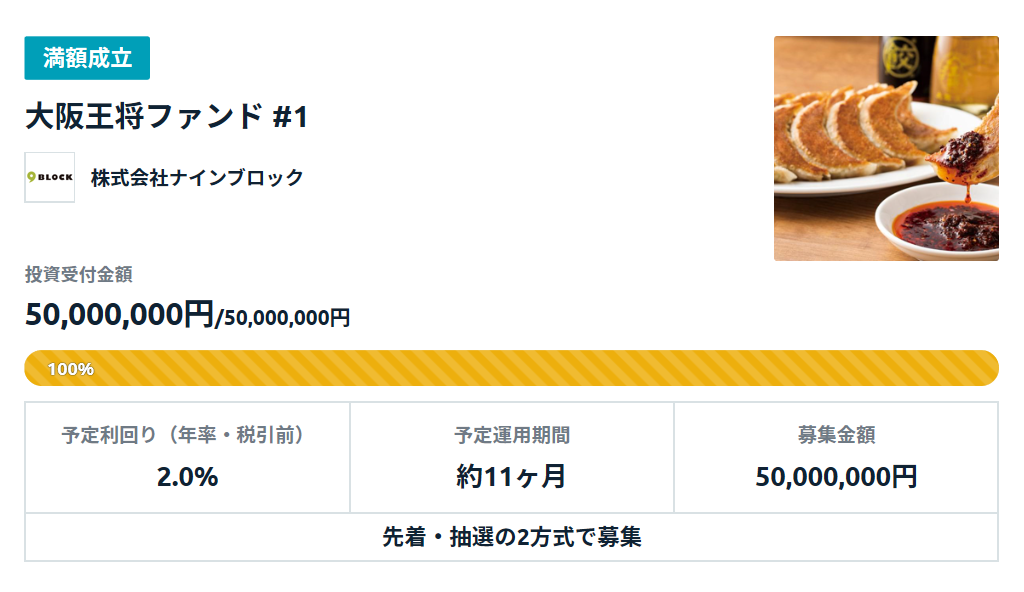Viewport: 1024px width, 592px height.
Task: Open the gyoza dumpling fund thumbnail image
Action: 886,148
